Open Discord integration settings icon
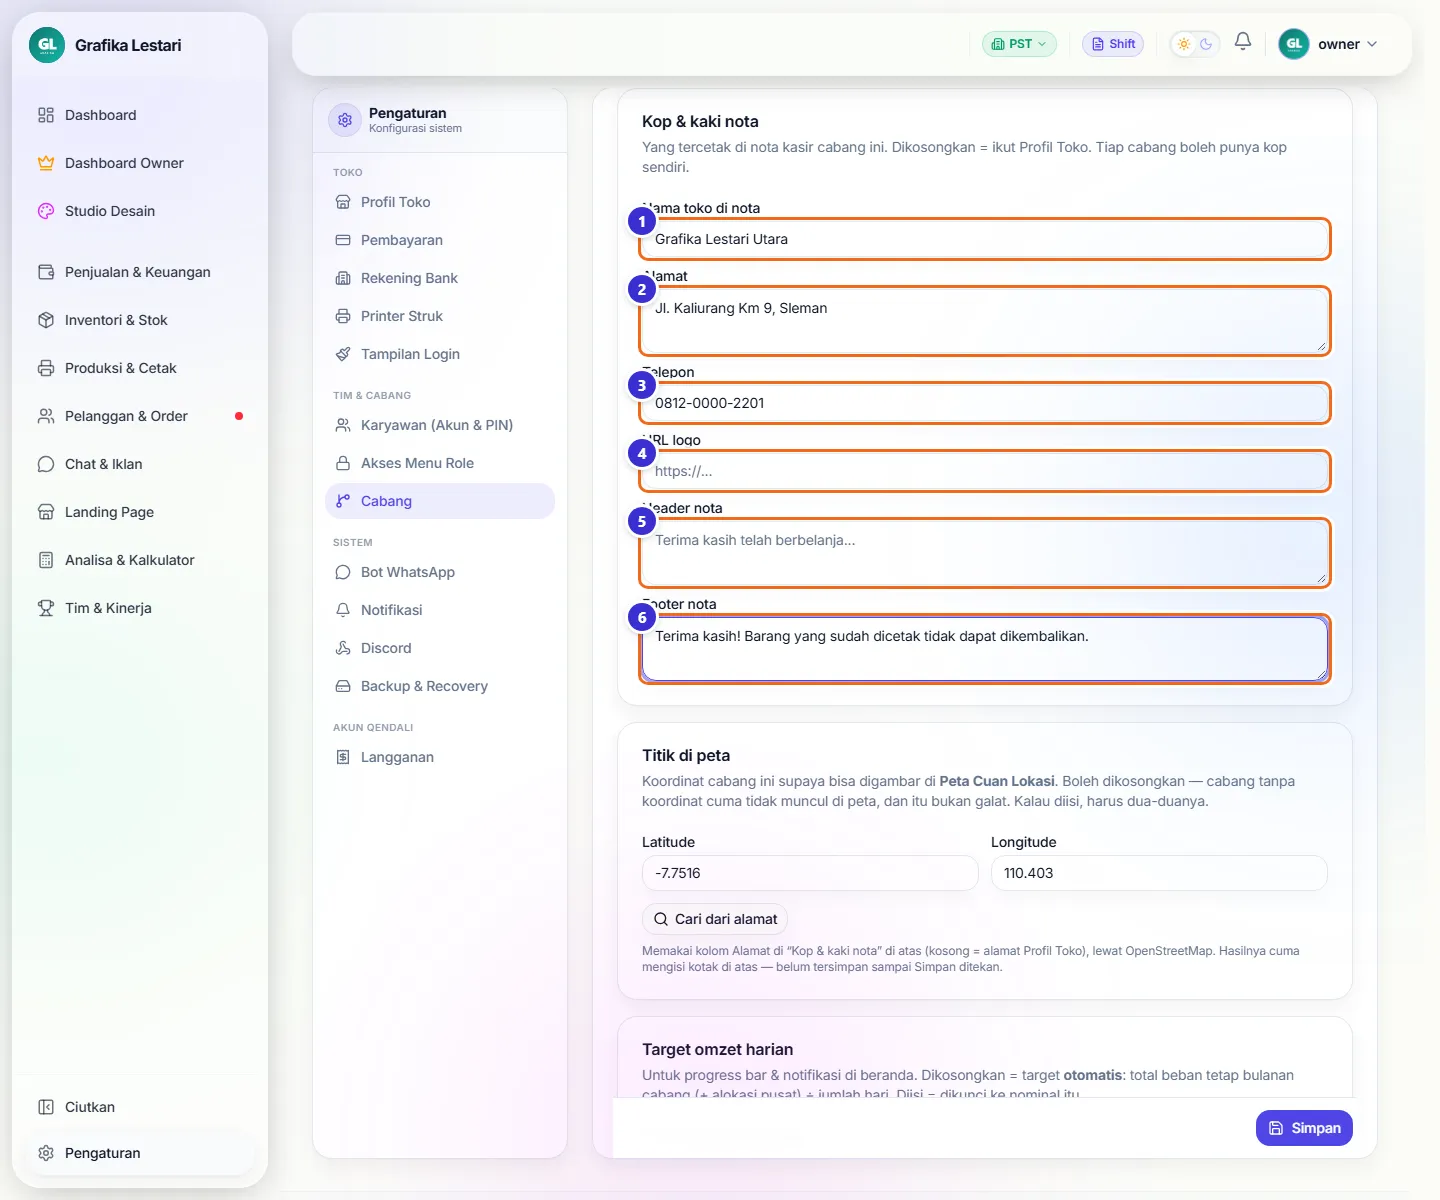Image resolution: width=1440 pixels, height=1200 pixels. click(343, 648)
